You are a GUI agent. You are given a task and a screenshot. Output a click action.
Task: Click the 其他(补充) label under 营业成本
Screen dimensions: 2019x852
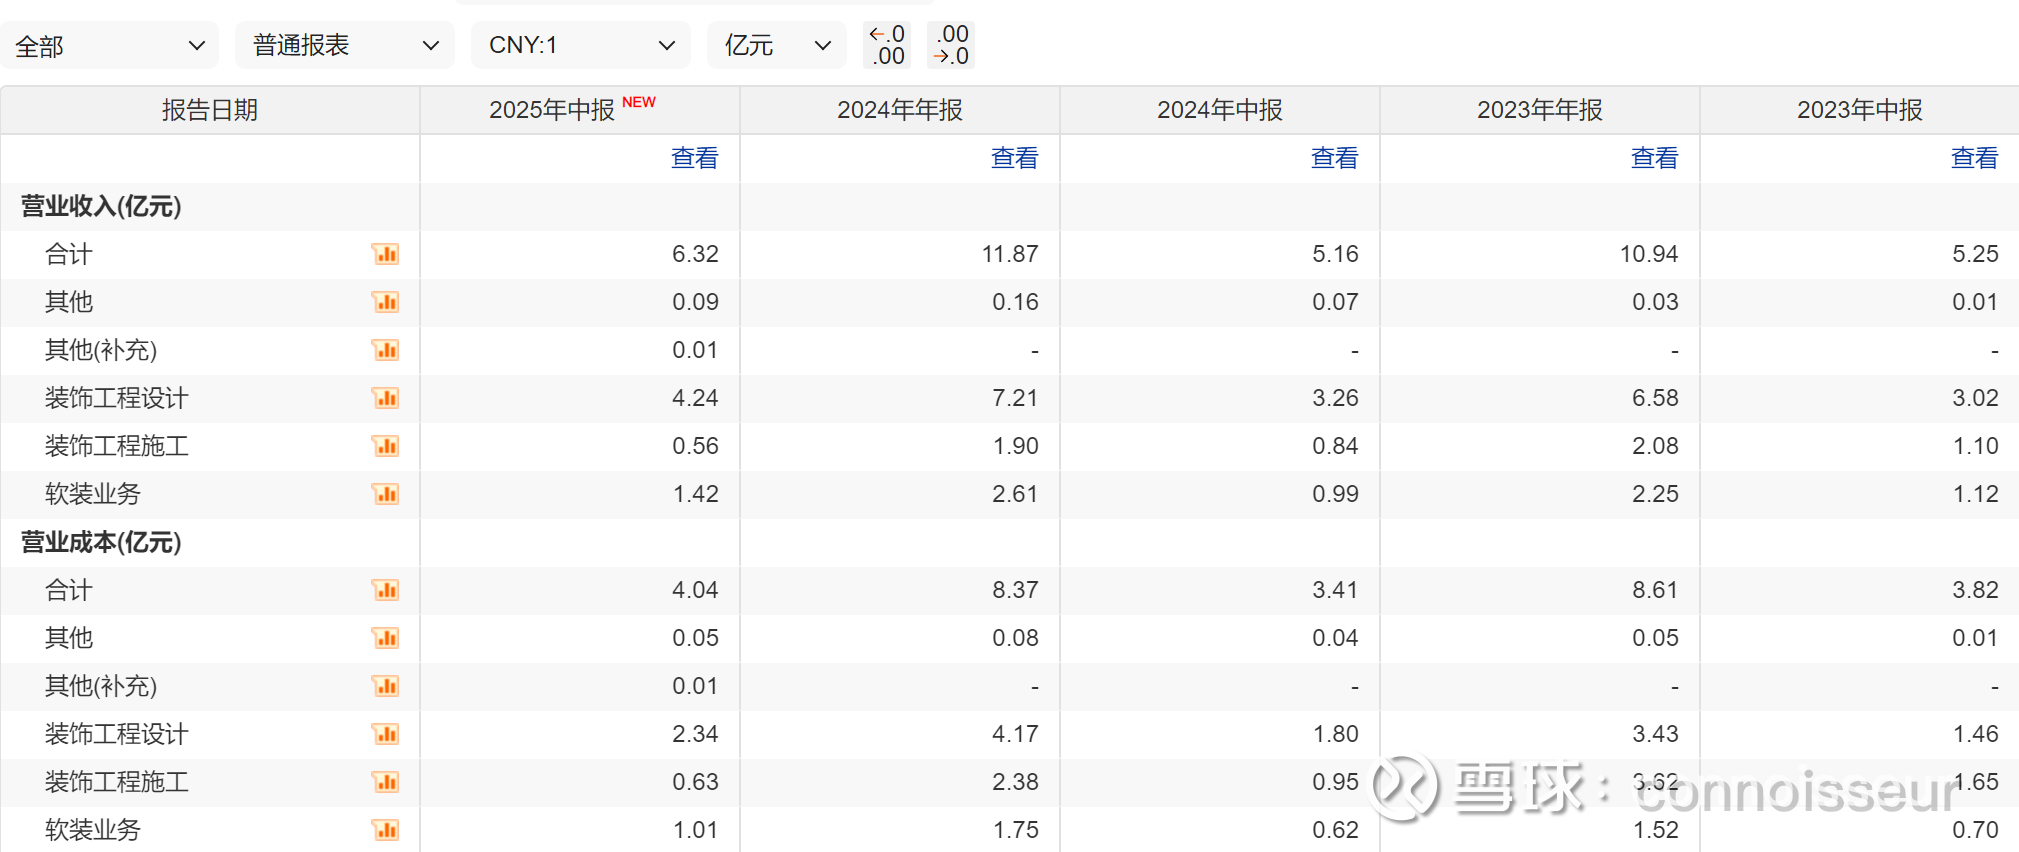pyautogui.click(x=101, y=686)
